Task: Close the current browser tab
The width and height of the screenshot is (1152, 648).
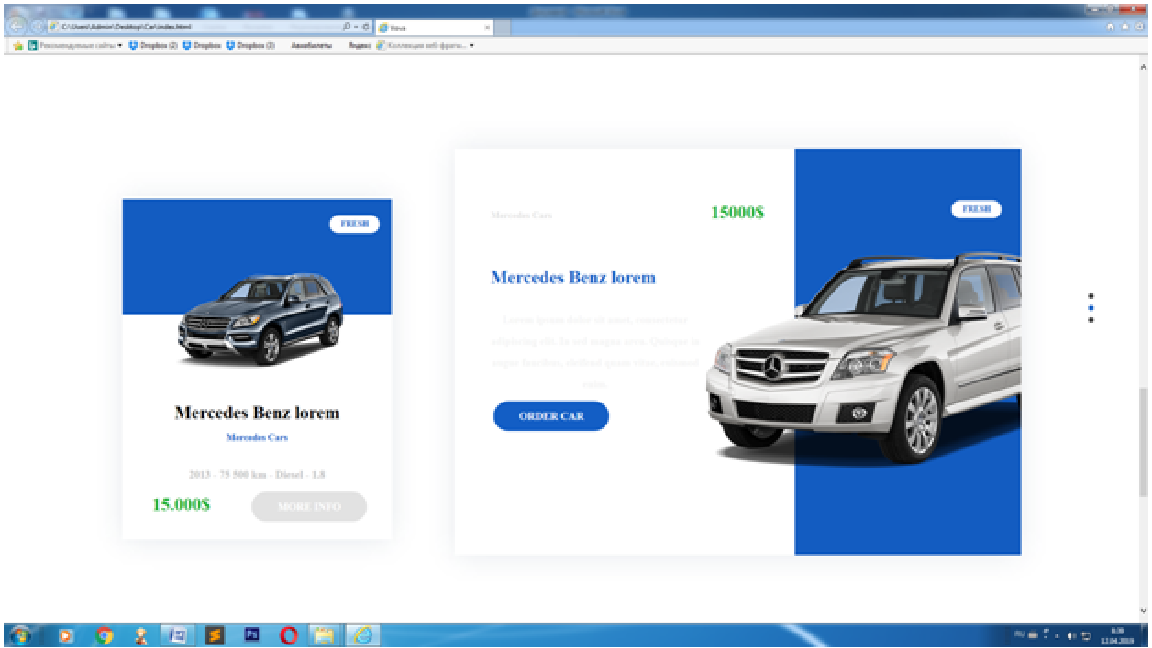Action: tap(486, 27)
